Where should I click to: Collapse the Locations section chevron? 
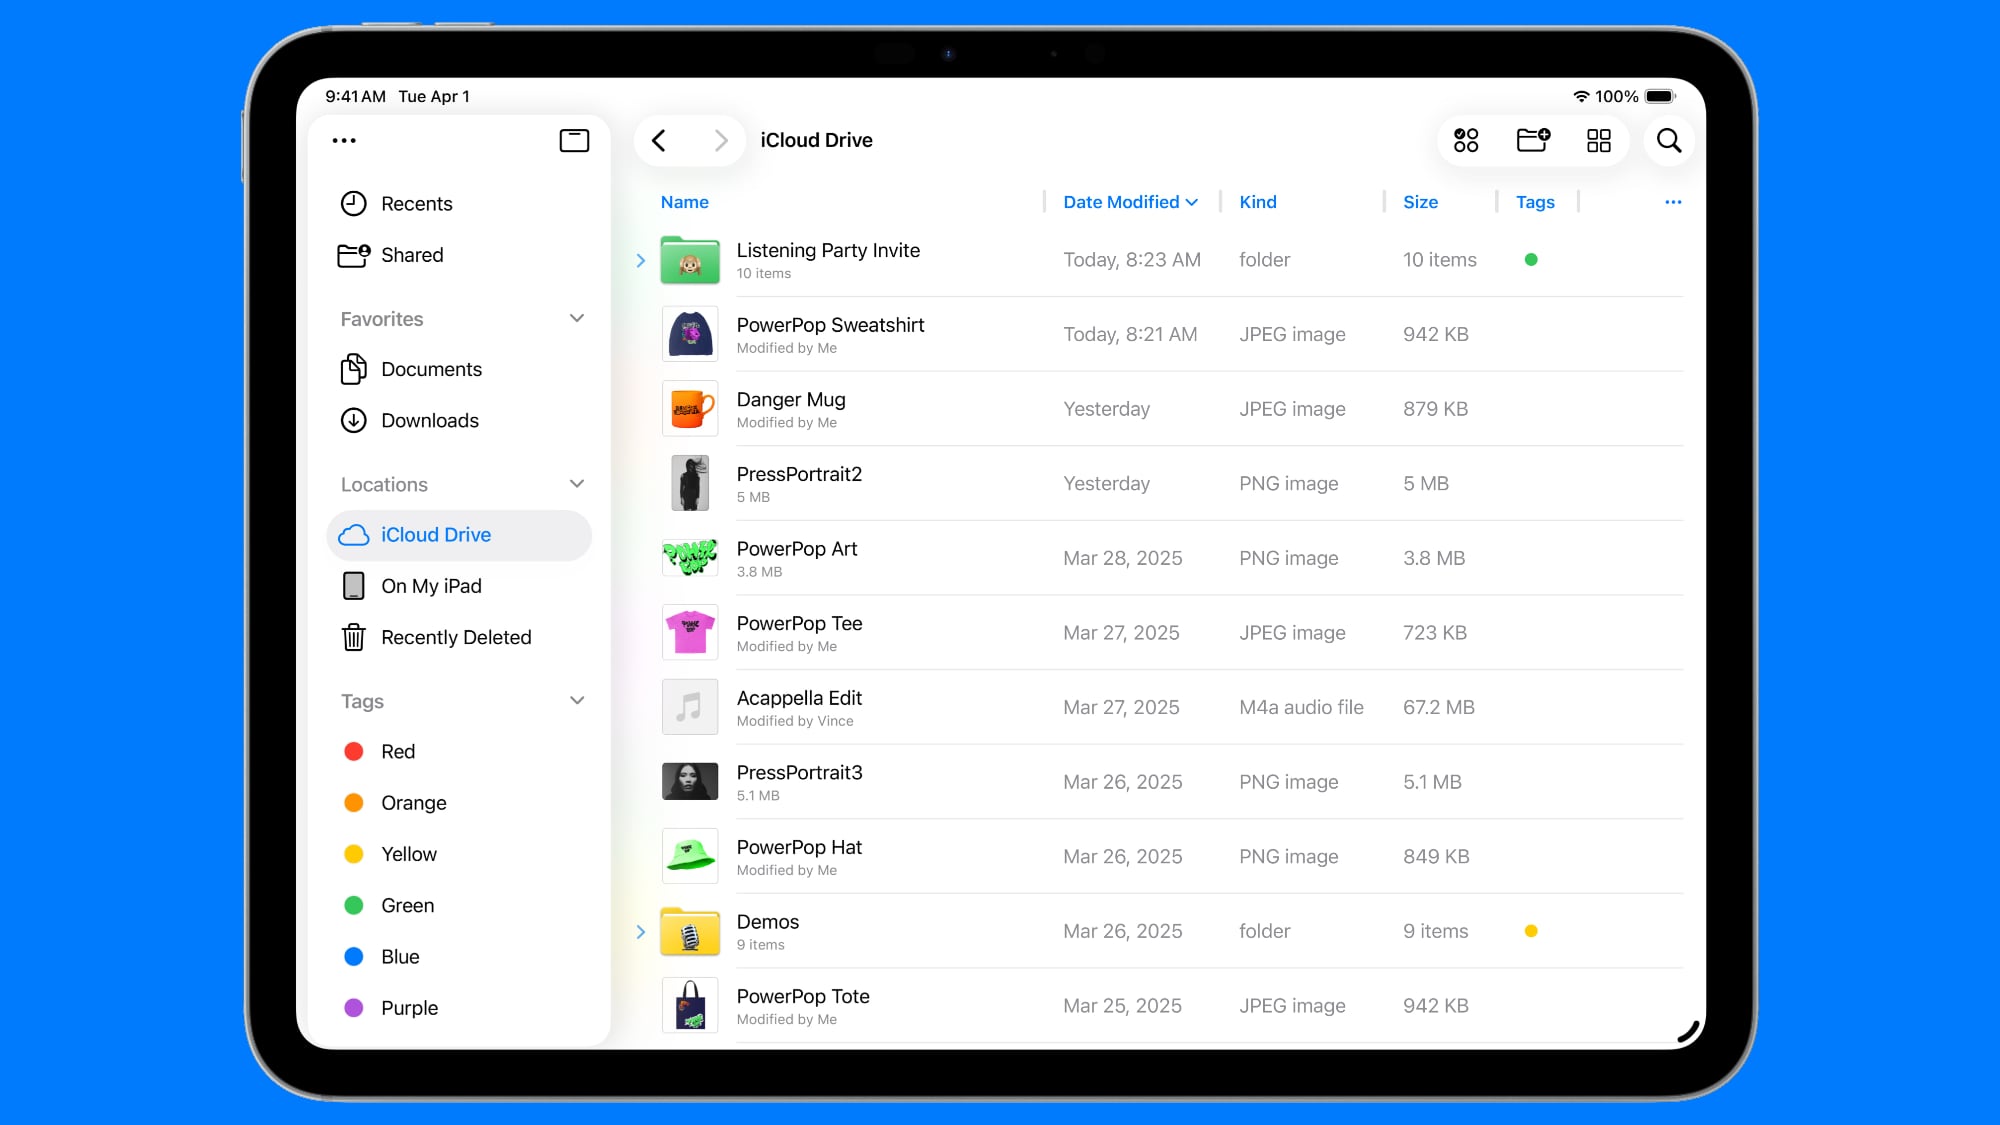click(x=577, y=484)
